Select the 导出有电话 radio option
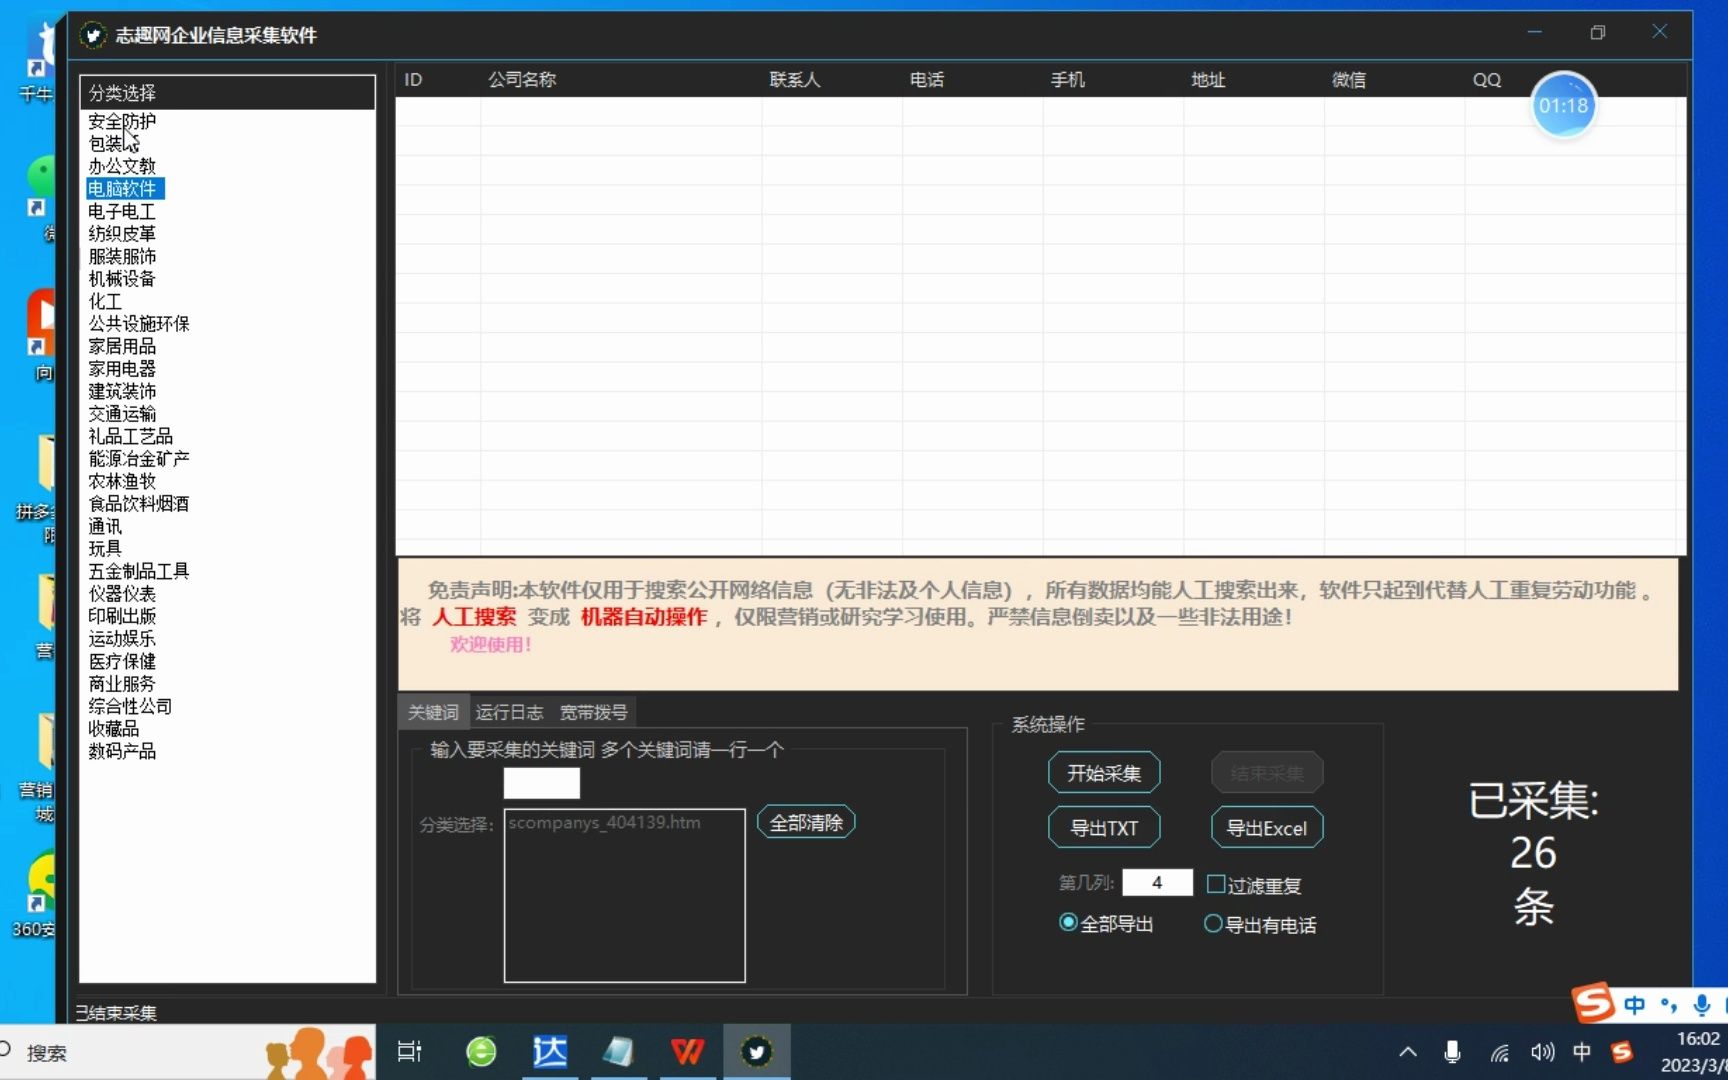 1213,924
